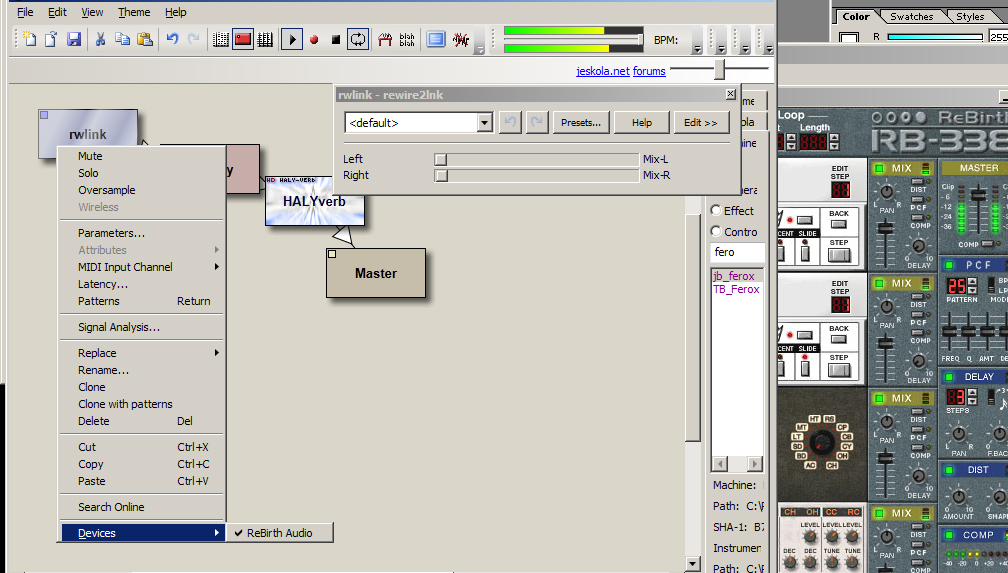
Task: Click the Left Mix-L slider handle
Action: click(440, 159)
